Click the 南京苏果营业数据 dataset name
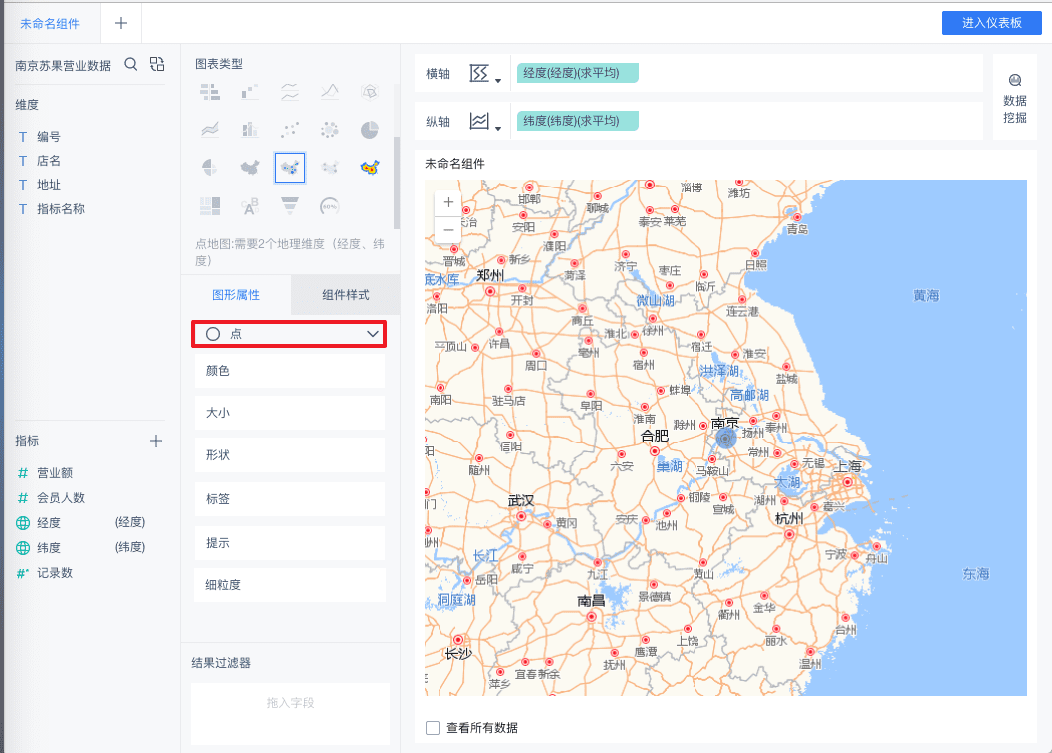The image size is (1052, 753). [63, 66]
